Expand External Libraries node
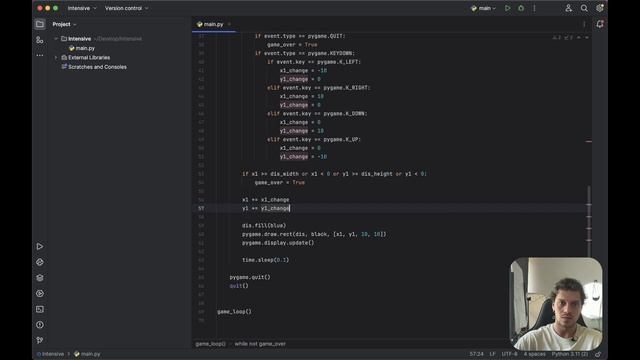This screenshot has width=640, height=360. point(56,58)
